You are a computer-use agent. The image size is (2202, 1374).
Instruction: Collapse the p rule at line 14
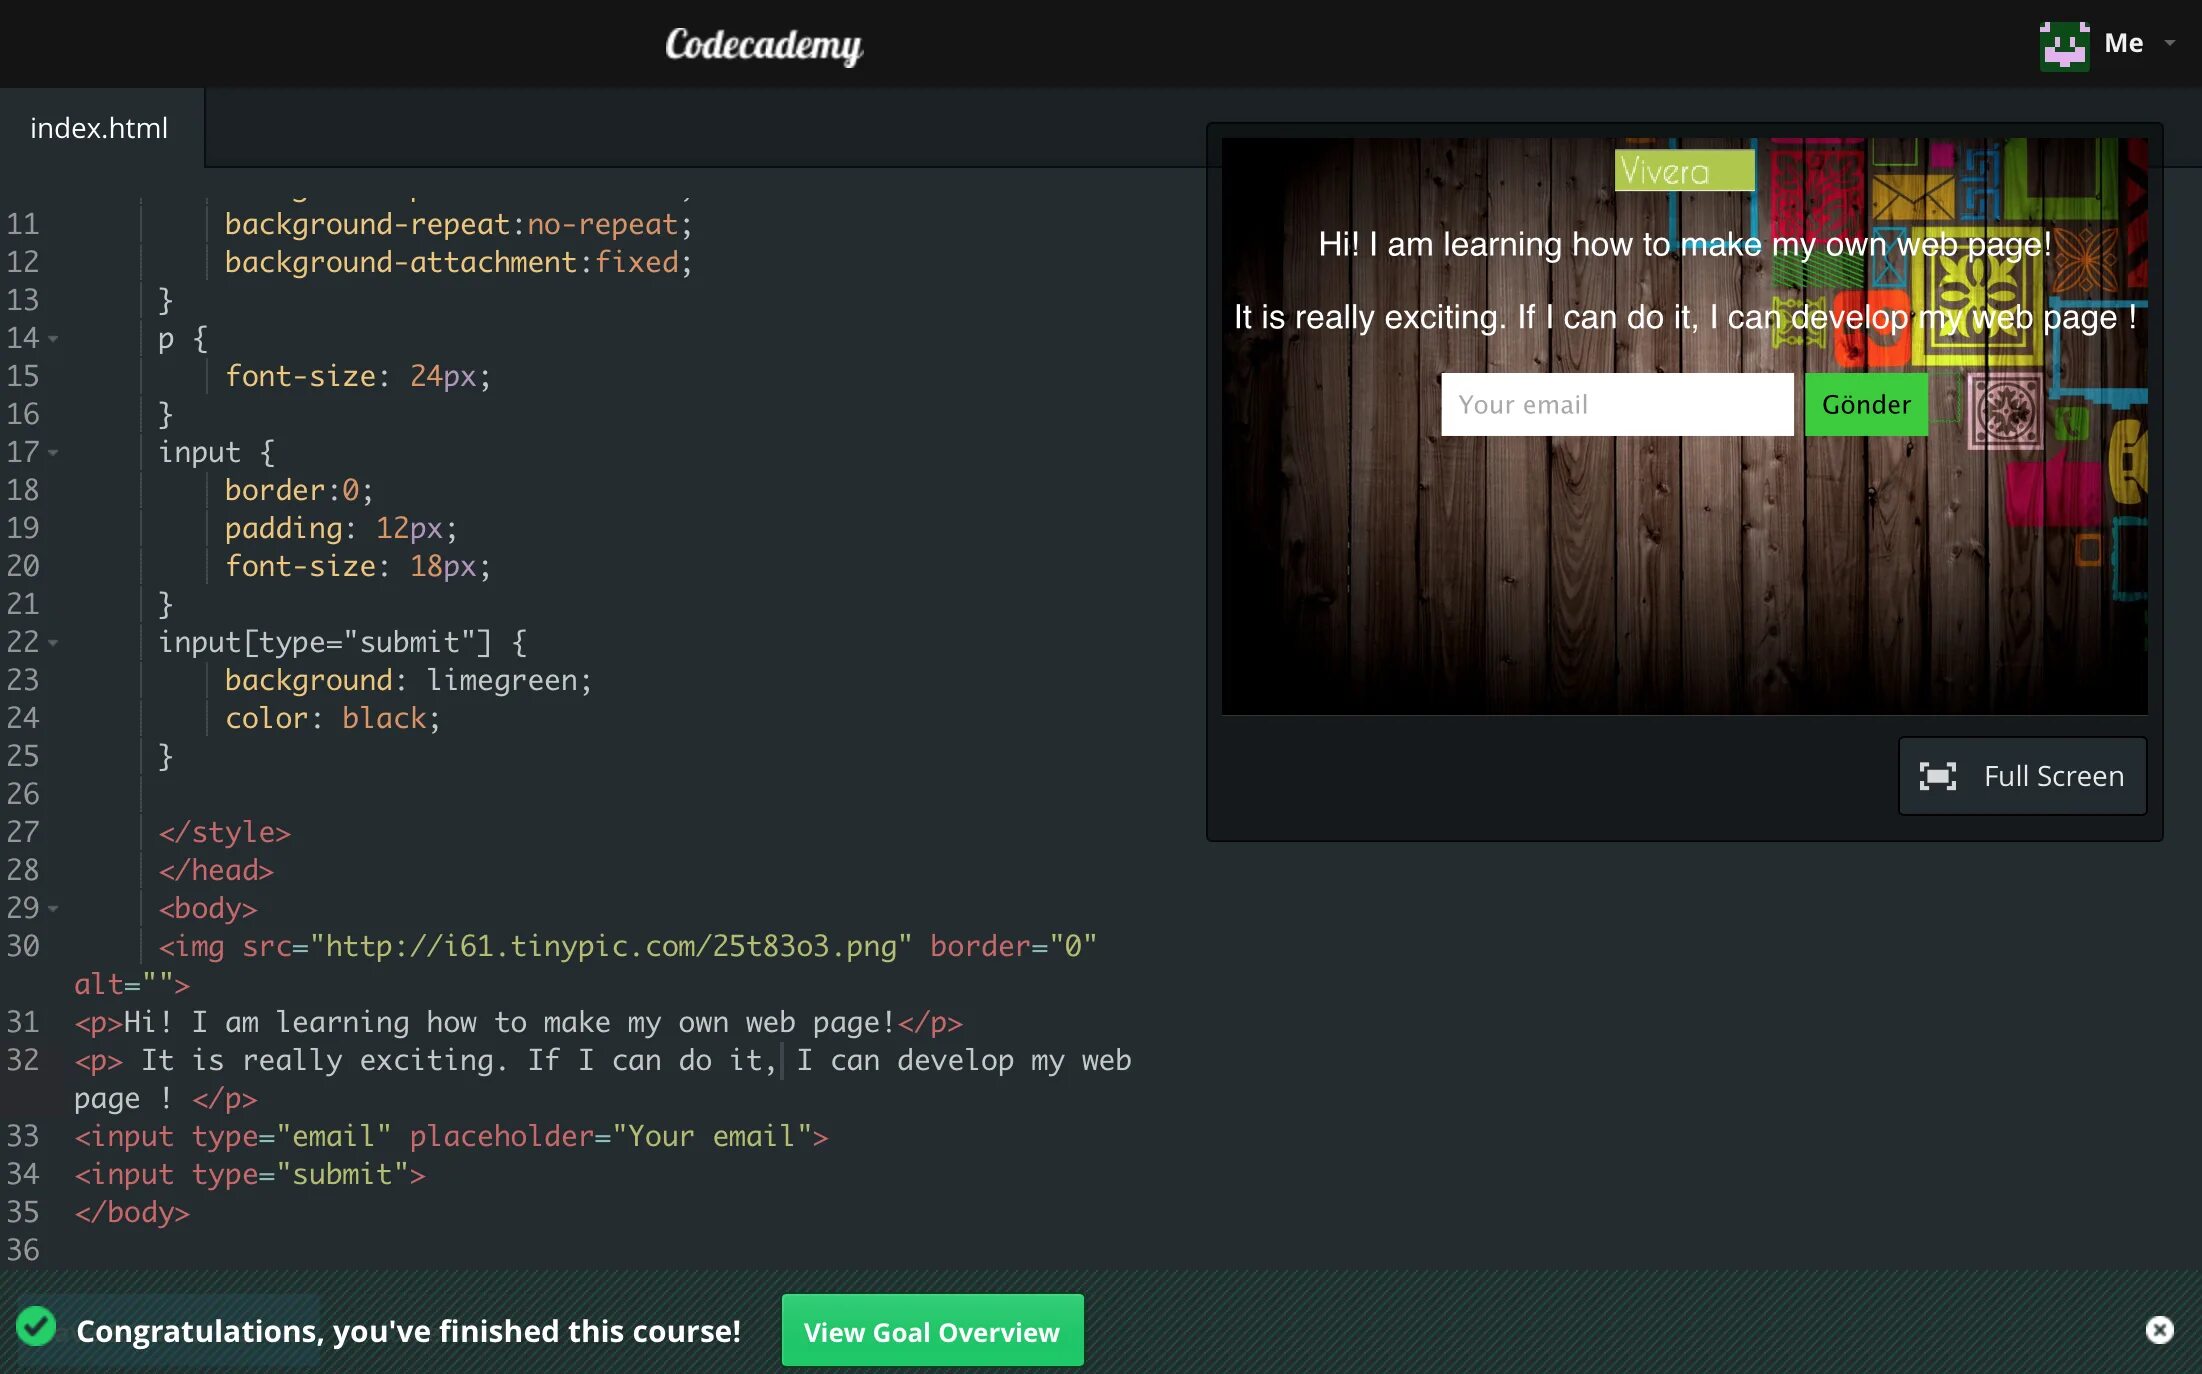point(53,339)
